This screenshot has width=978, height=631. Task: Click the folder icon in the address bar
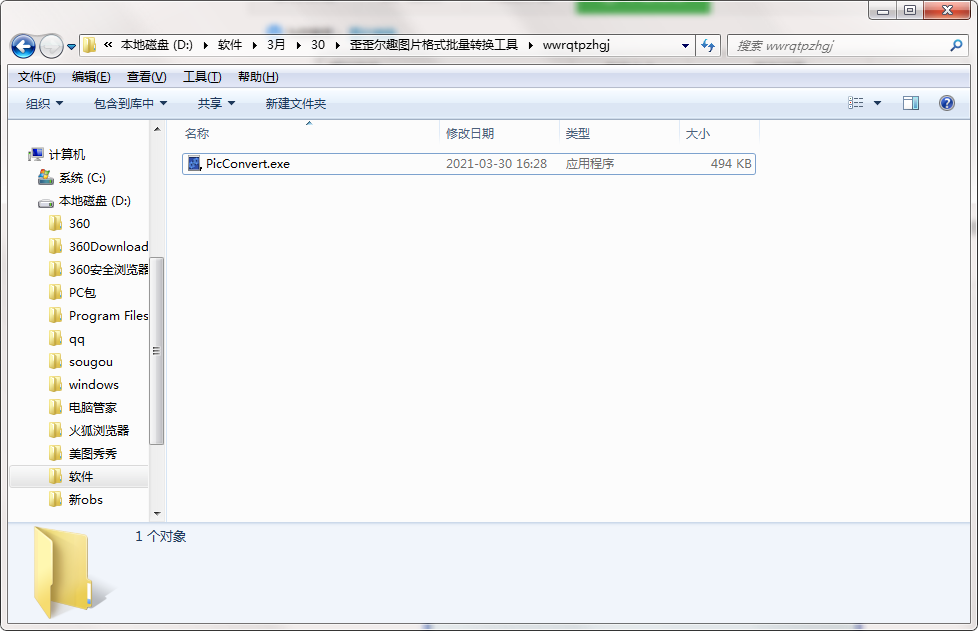pyautogui.click(x=89, y=45)
